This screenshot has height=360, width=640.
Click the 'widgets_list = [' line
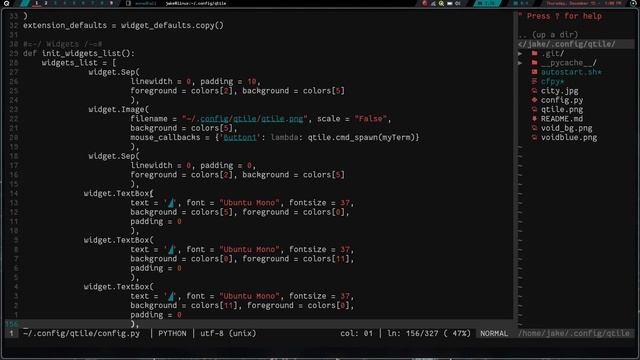tap(79, 63)
